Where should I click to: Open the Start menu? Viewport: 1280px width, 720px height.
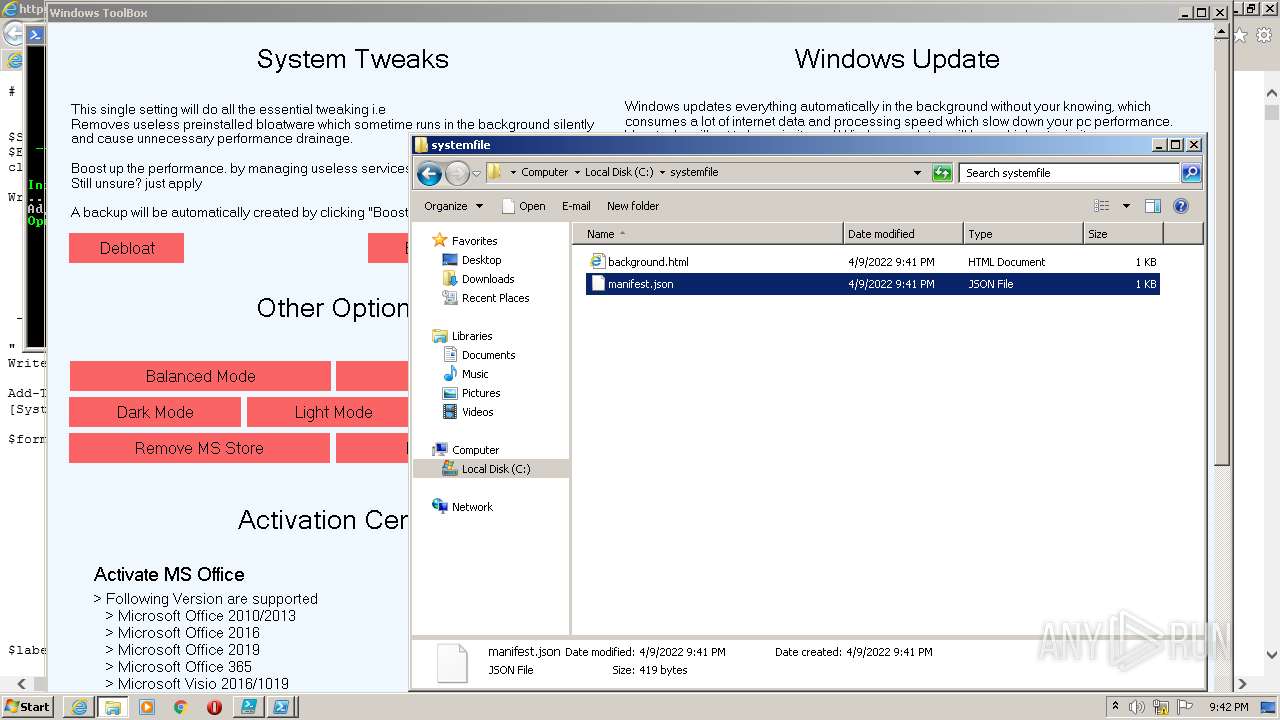[x=27, y=707]
